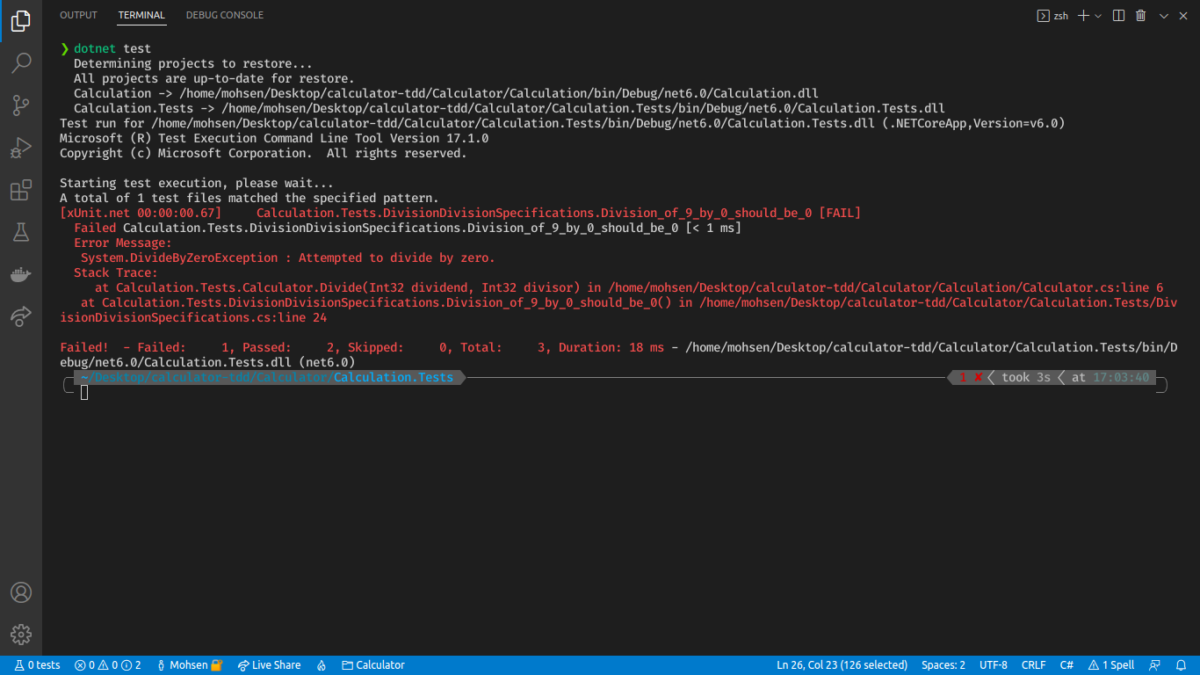
Task: Open the Source Control view
Action: [20, 105]
